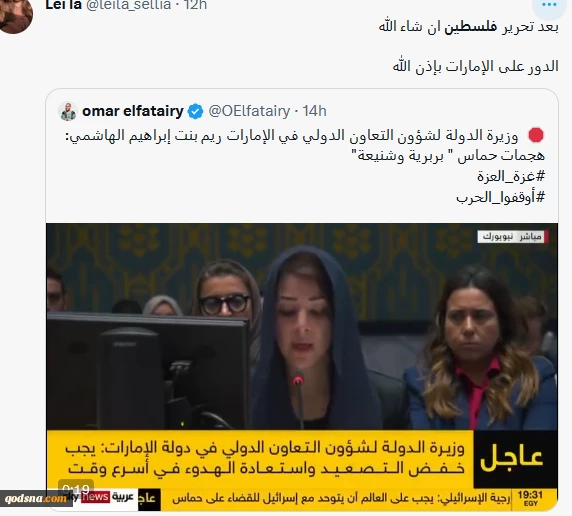Click omar elfatairy's small avatar
Screen dimensions: 572x516
[68, 111]
